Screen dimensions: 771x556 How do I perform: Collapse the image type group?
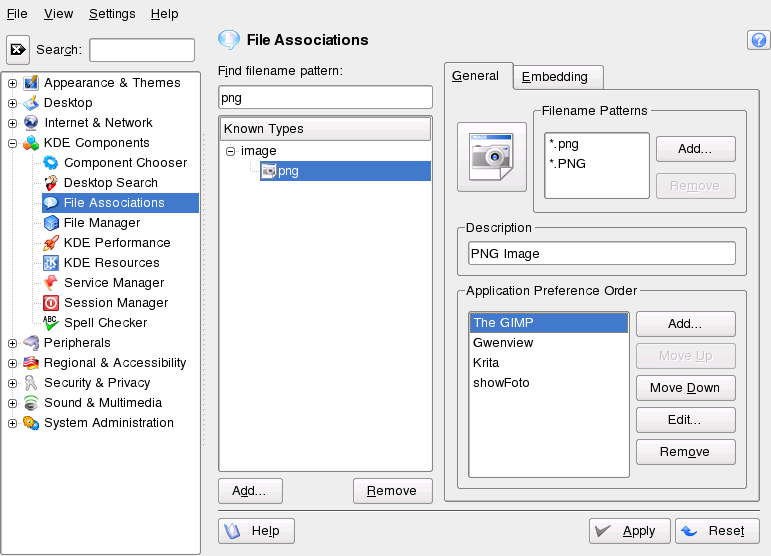[230, 152]
